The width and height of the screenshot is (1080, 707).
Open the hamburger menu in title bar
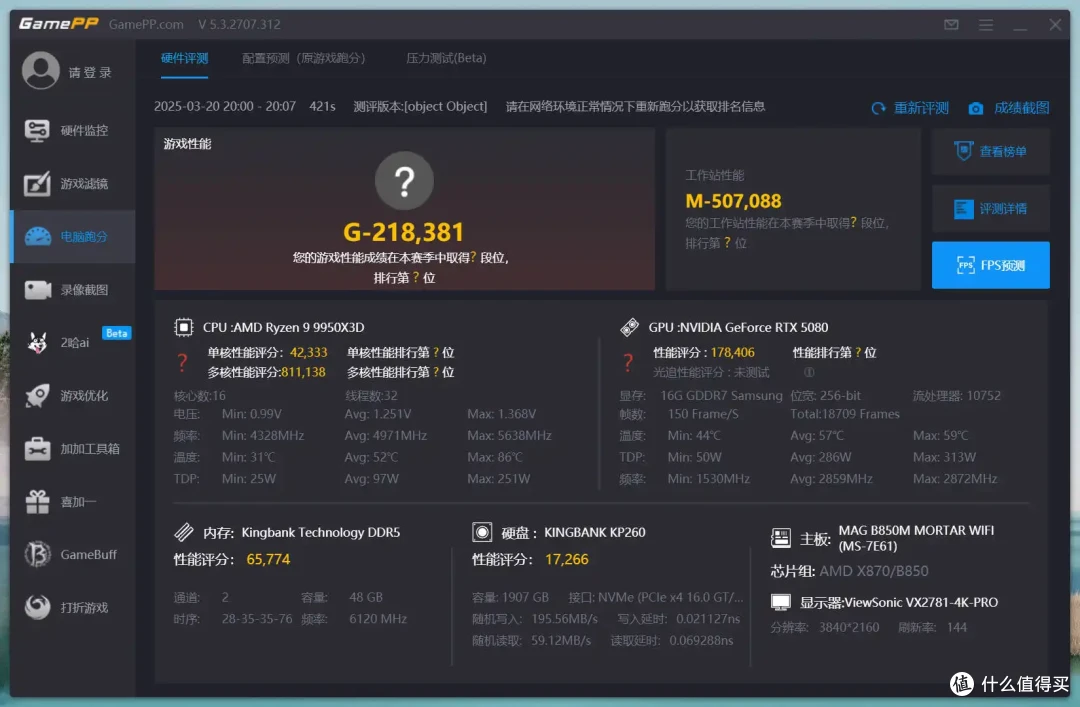point(986,25)
